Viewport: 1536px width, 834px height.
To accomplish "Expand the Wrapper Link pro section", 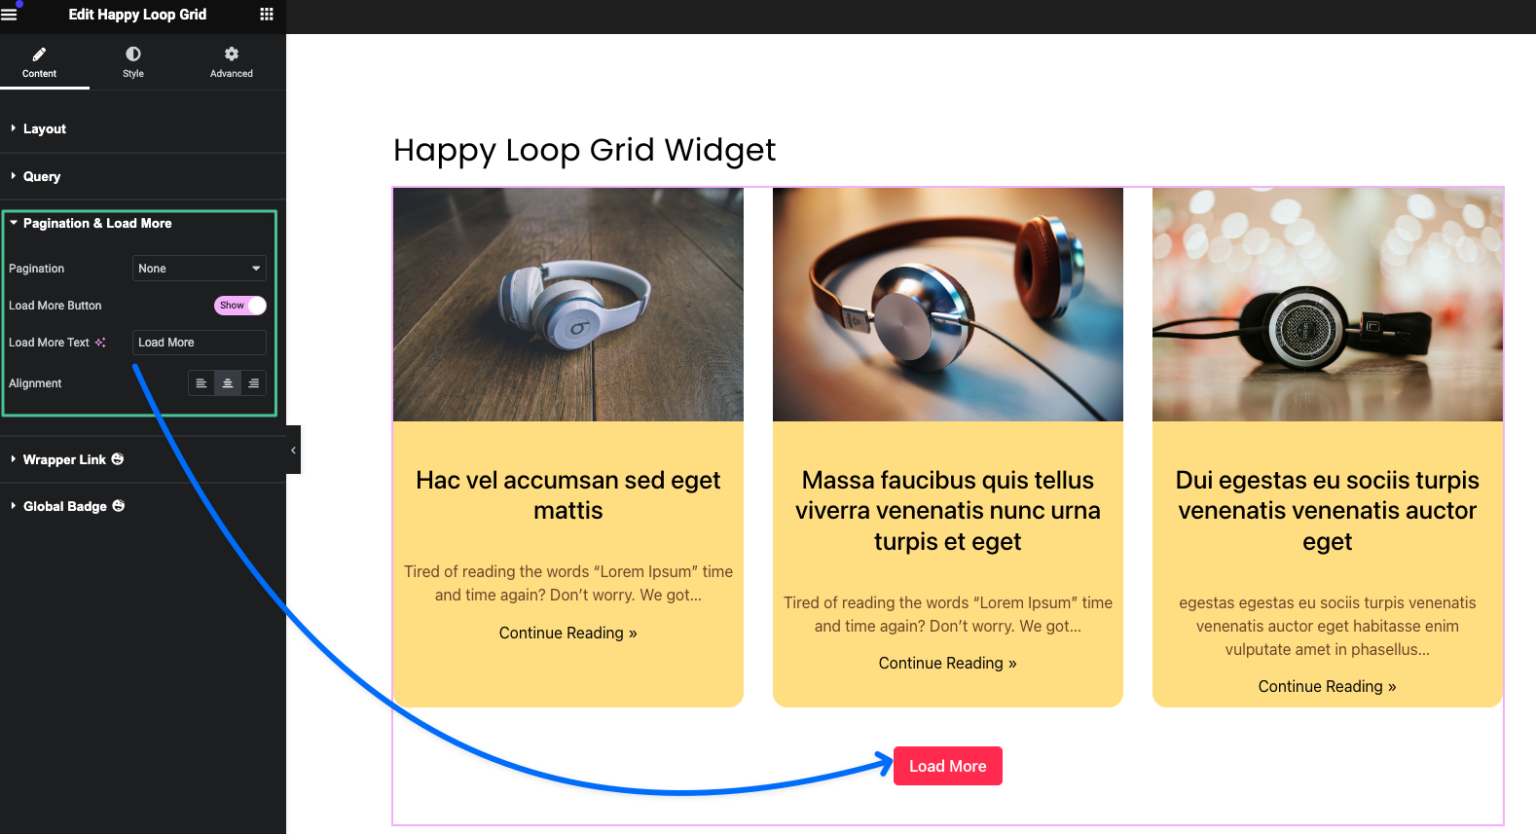I will point(64,459).
